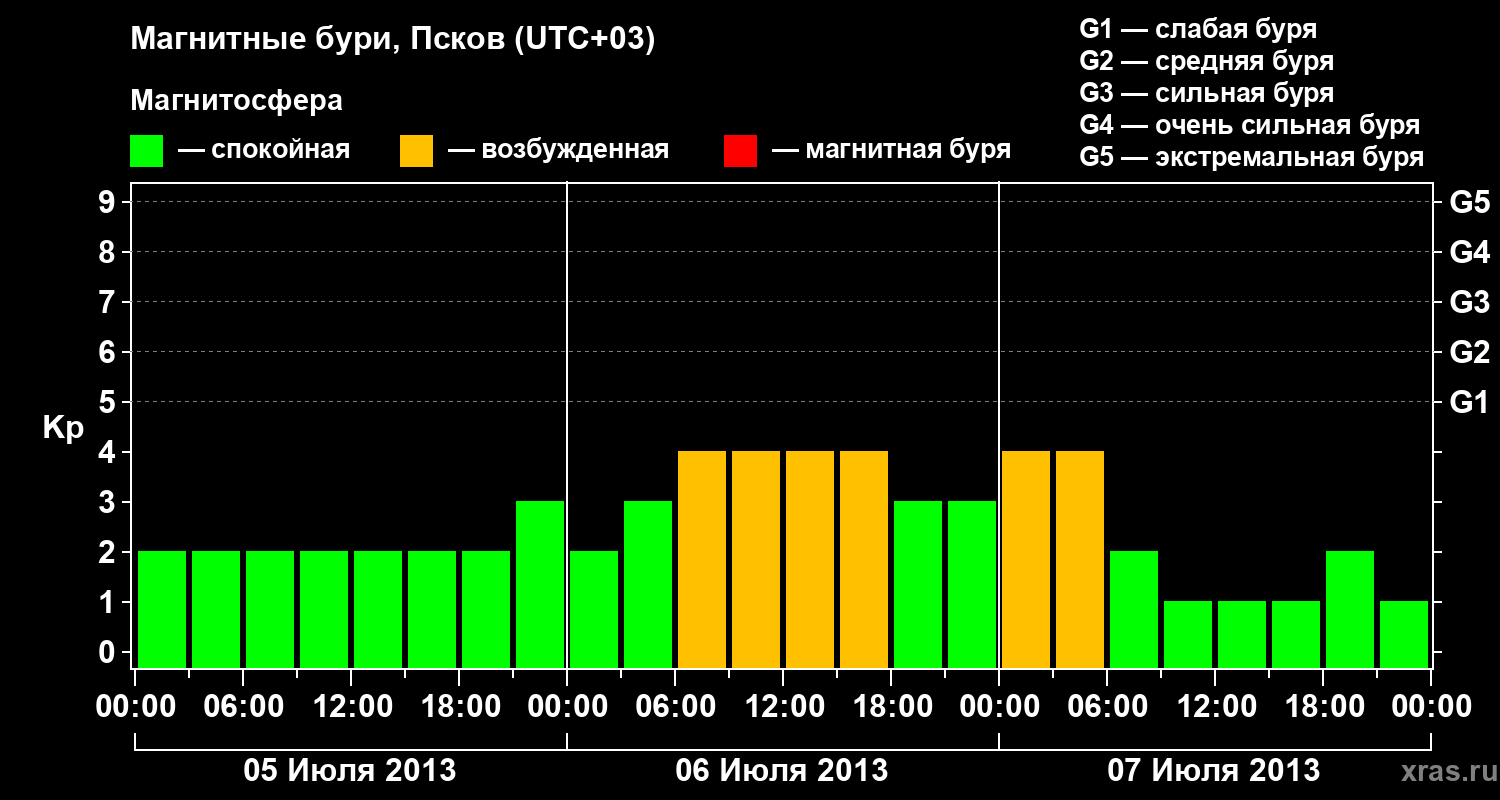1500x800 pixels.
Task: Select 06 Июля 12:00–15:00 orange bar
Action: [810, 559]
